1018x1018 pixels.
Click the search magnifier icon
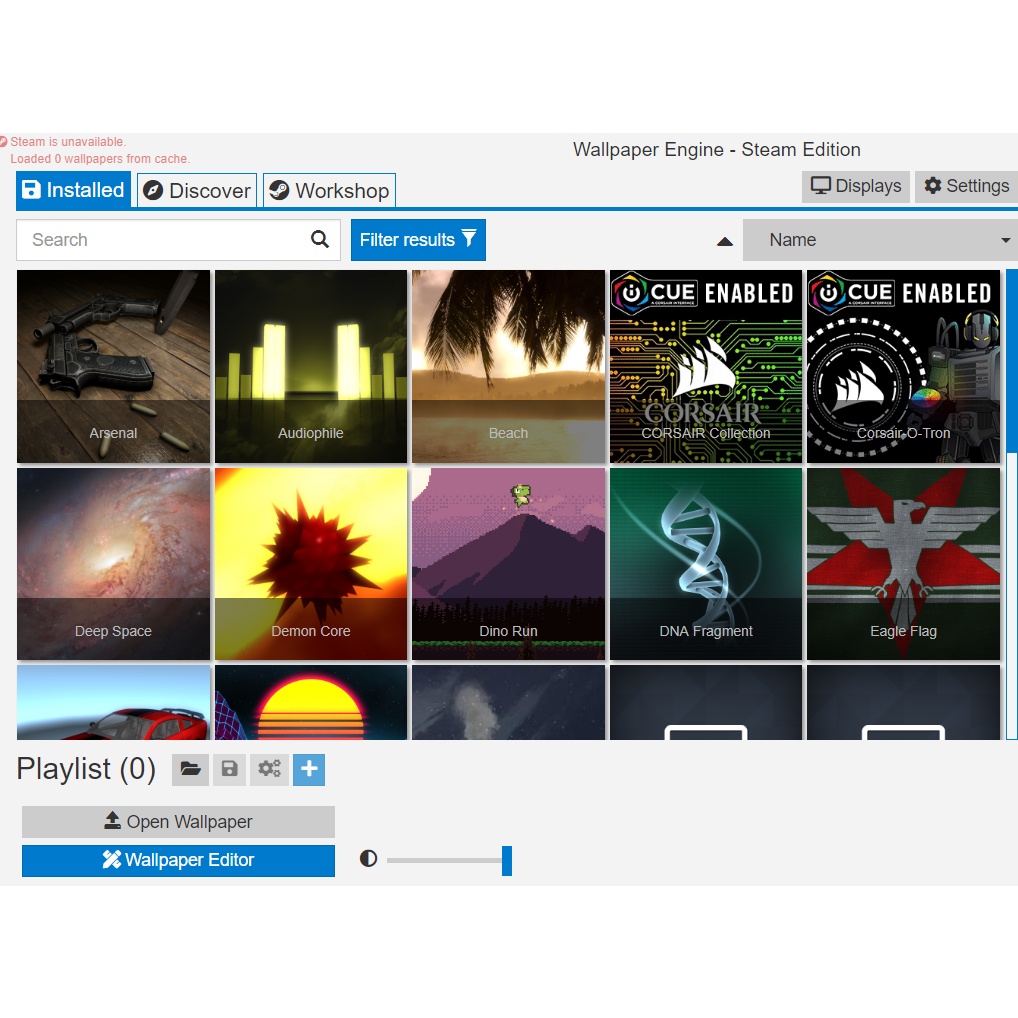[x=319, y=240]
